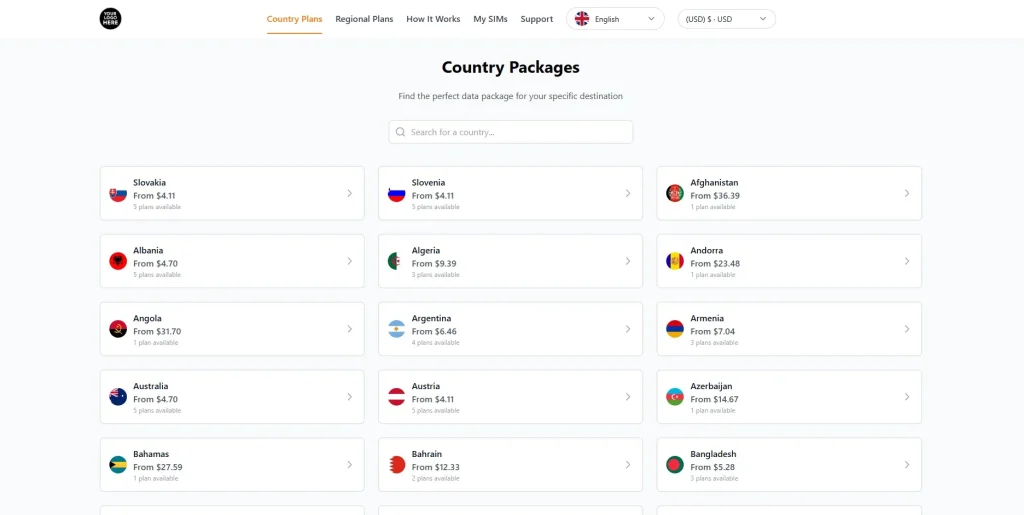1024x515 pixels.
Task: Select the Armenia country package
Action: coord(788,329)
